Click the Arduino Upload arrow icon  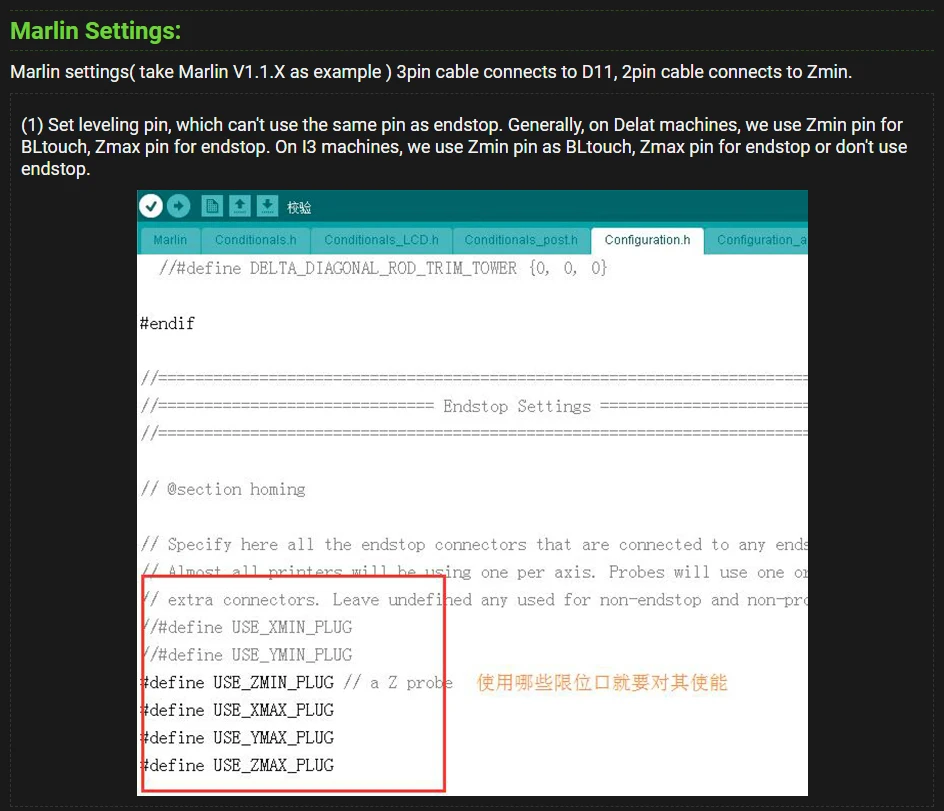(179, 206)
